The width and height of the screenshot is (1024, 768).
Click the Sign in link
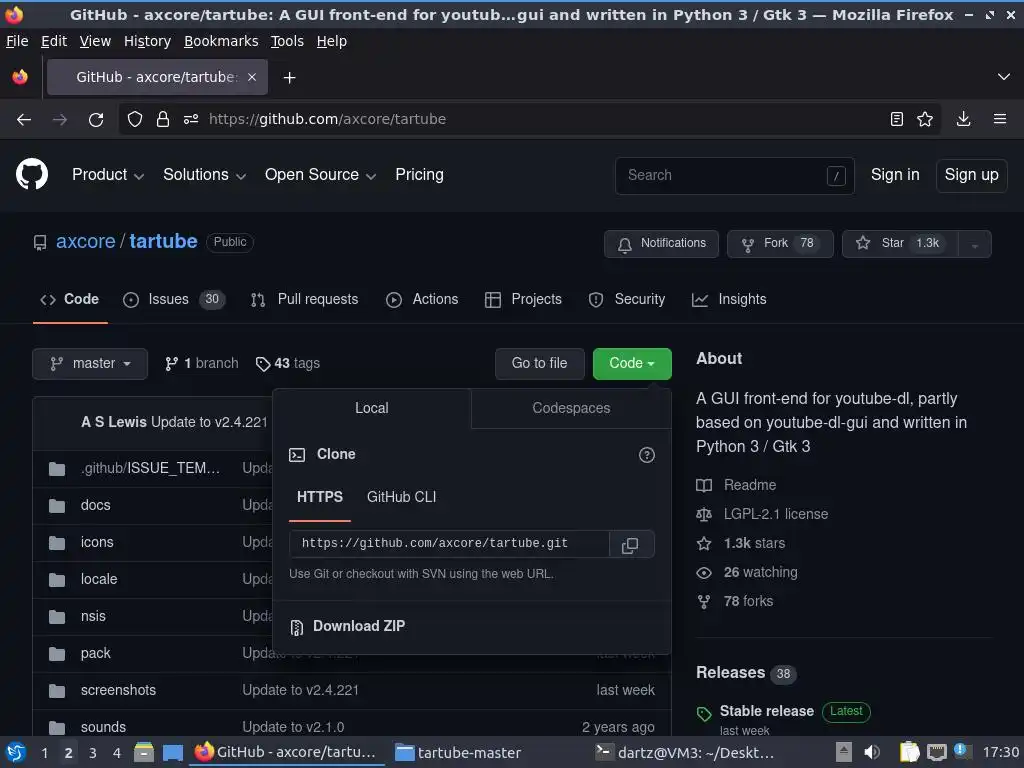[x=895, y=175]
